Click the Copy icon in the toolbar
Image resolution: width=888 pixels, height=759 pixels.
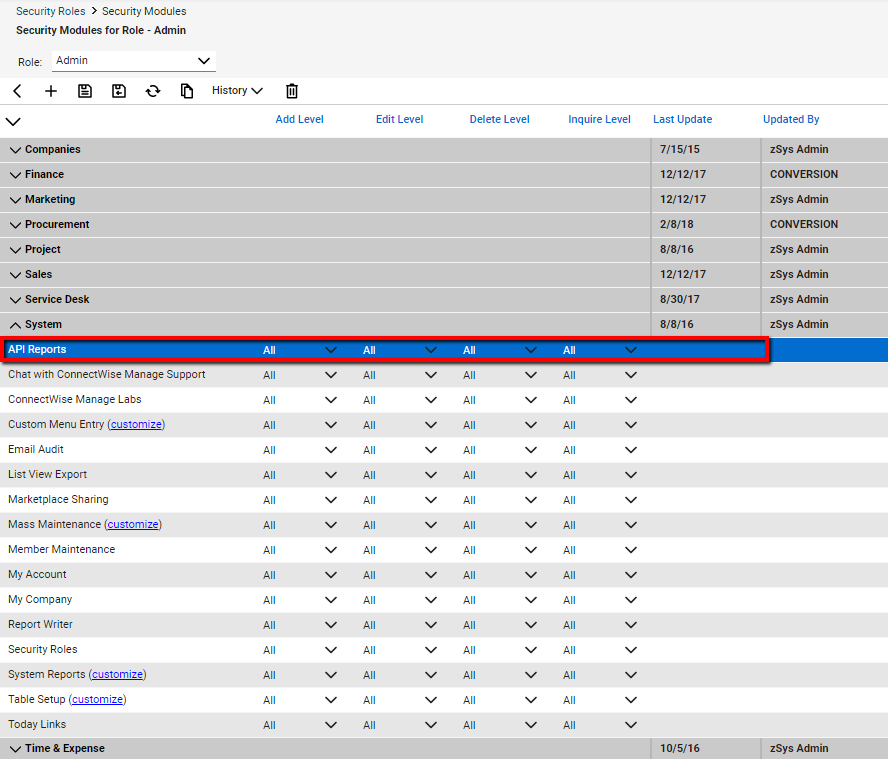coord(187,91)
